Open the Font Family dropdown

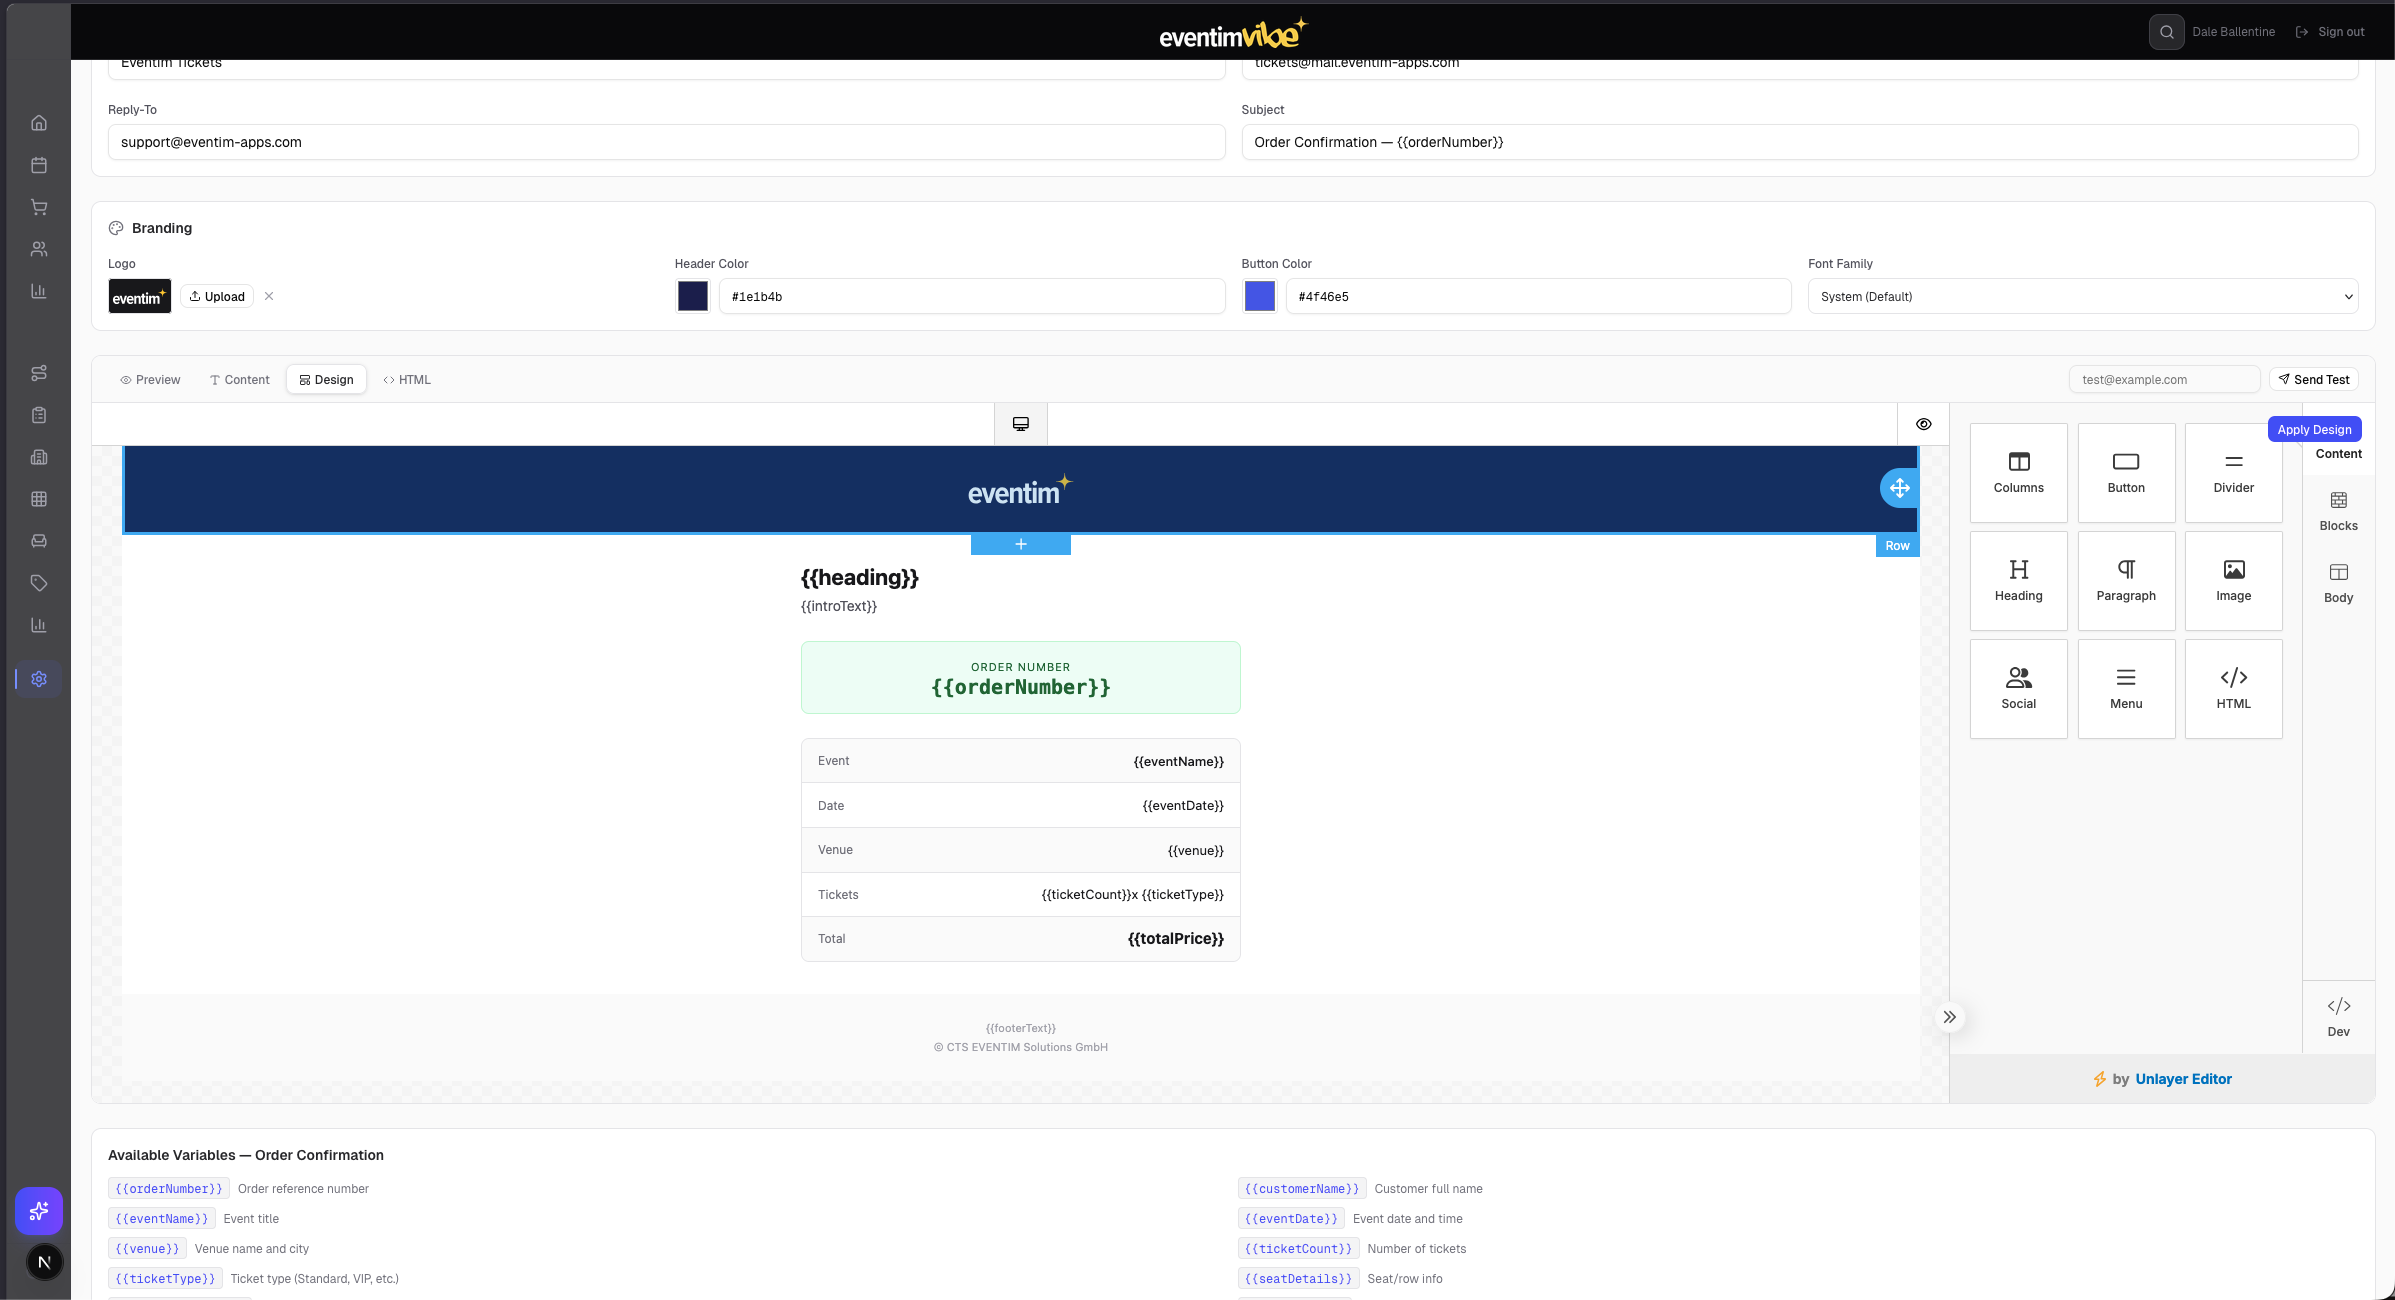[x=2082, y=297]
